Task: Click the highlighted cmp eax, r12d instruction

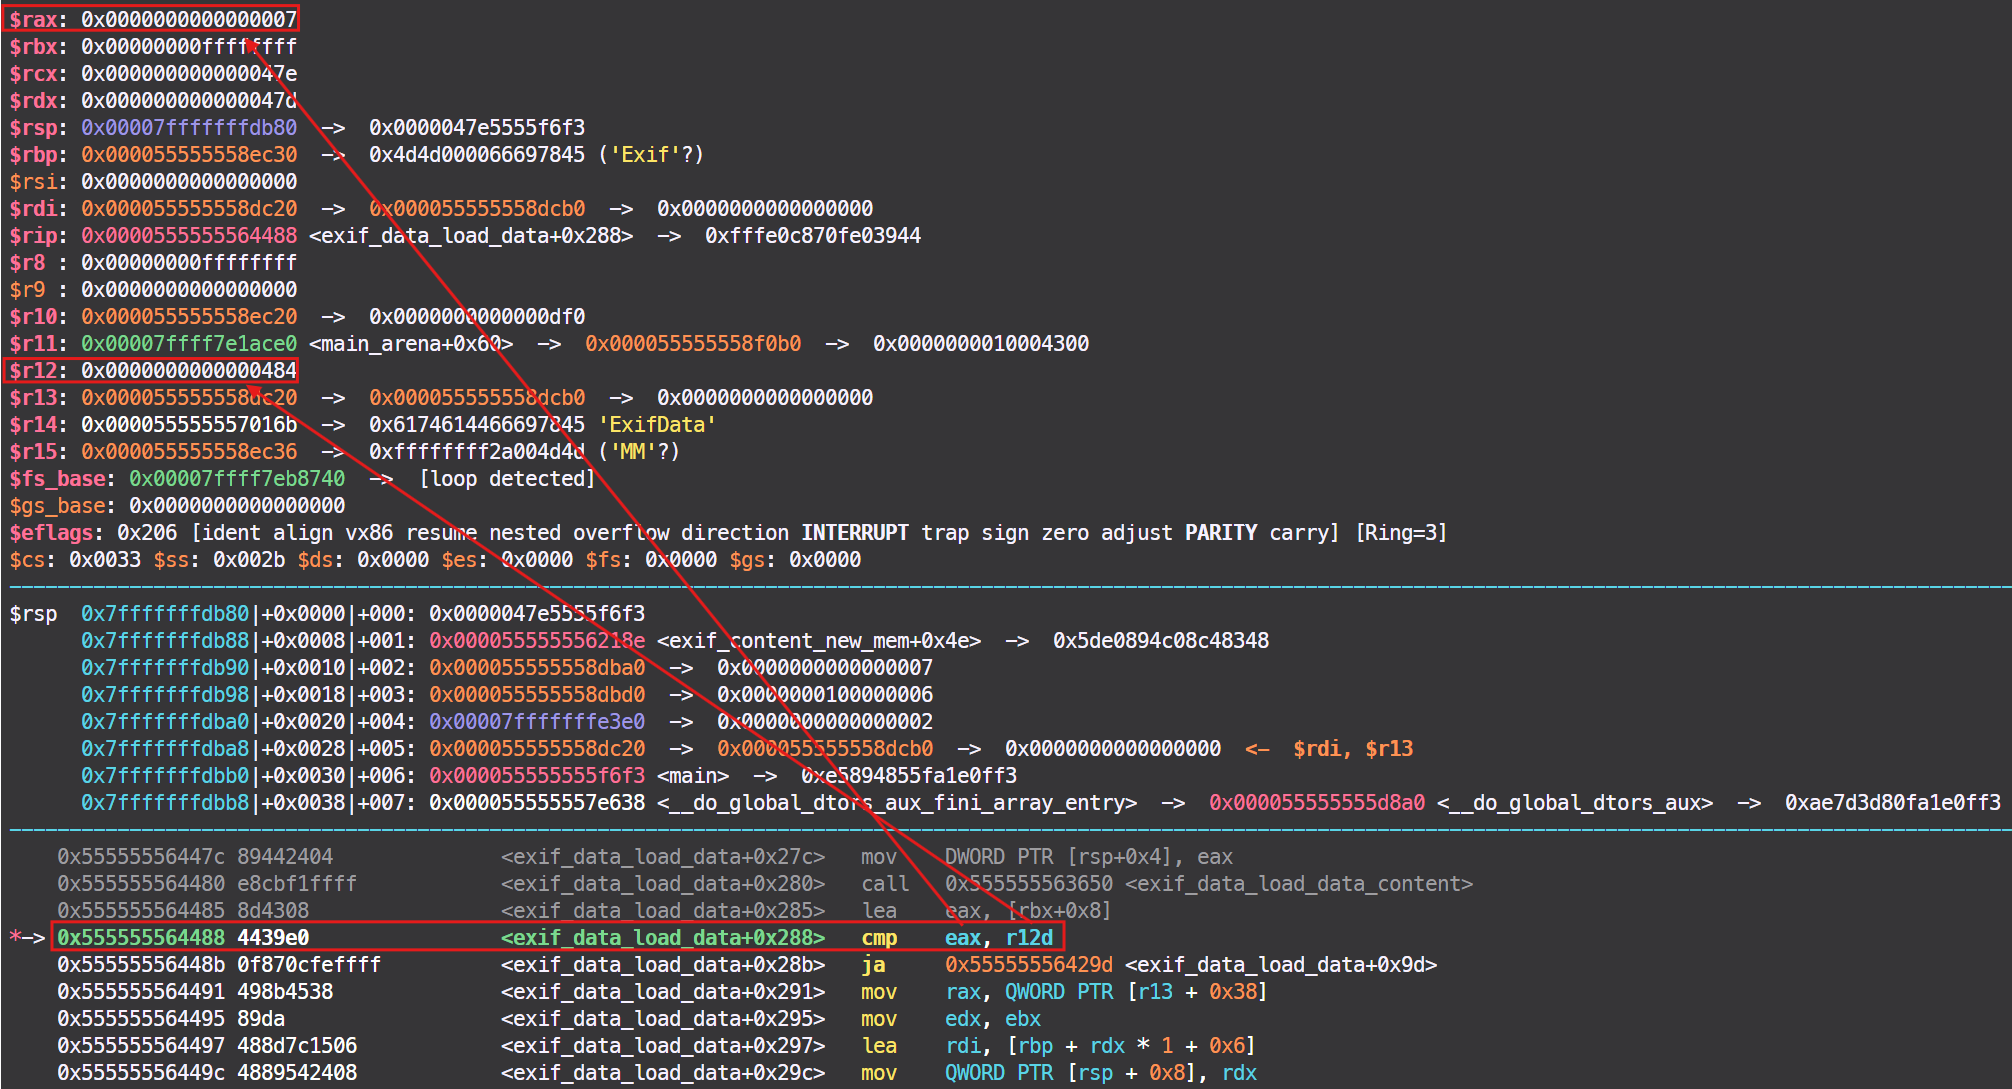Action: [x=960, y=937]
